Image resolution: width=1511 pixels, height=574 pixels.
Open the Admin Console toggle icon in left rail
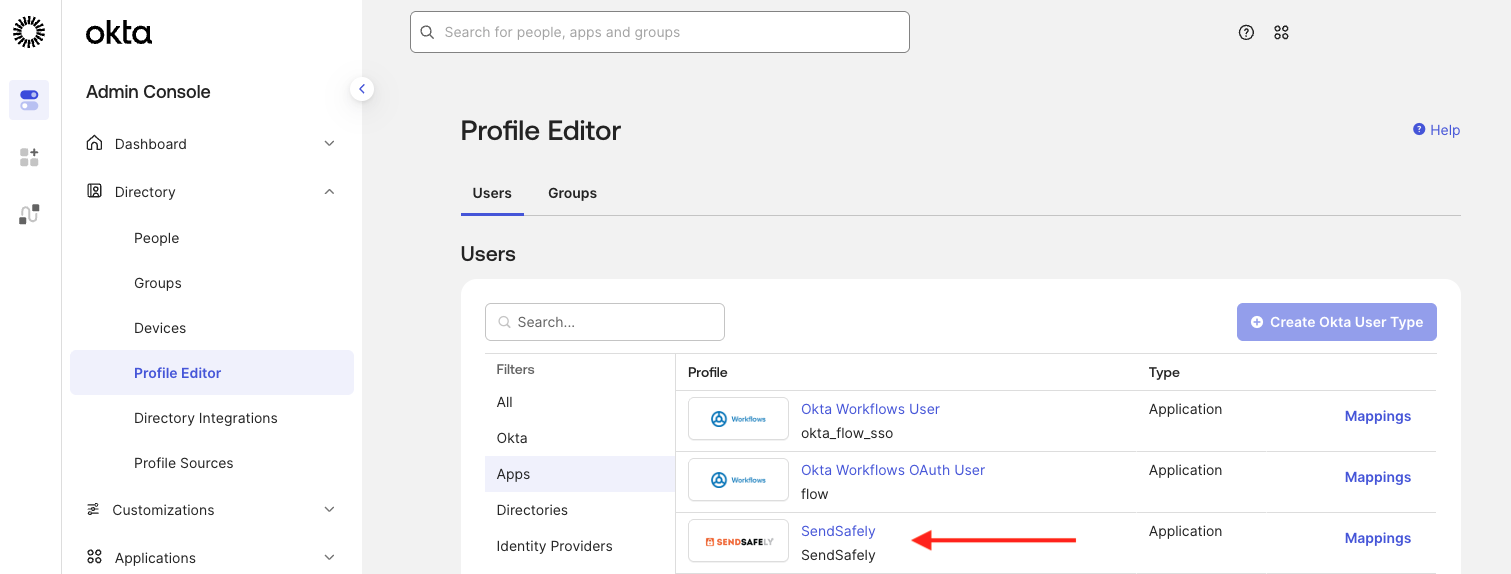coord(29,100)
